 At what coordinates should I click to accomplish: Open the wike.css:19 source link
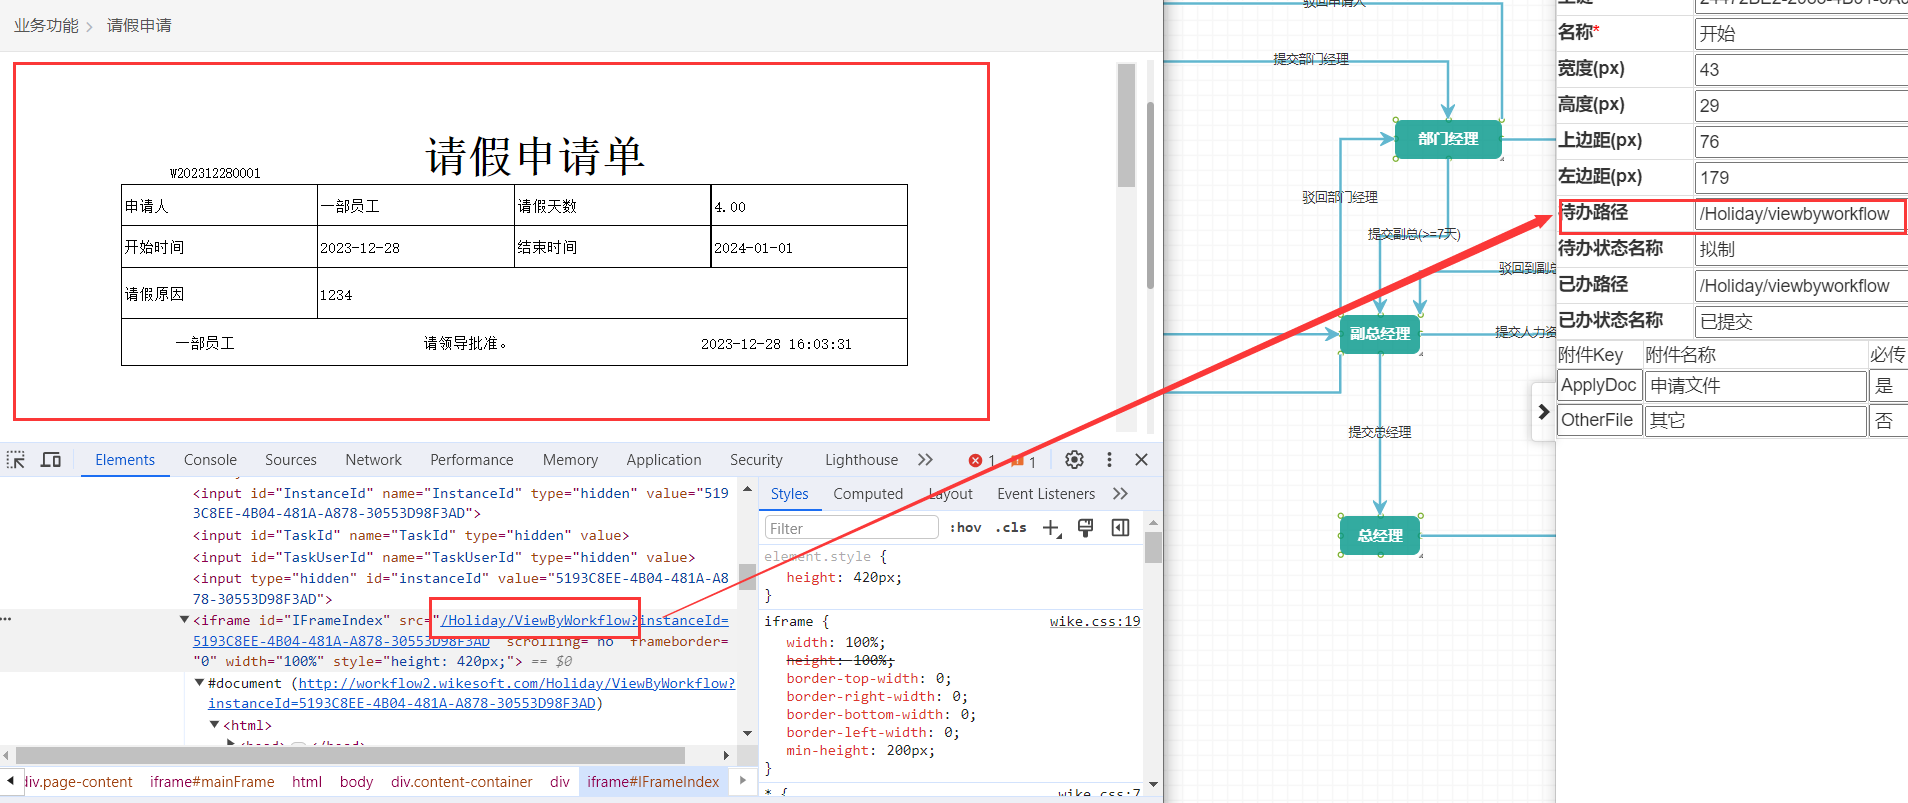point(1094,621)
